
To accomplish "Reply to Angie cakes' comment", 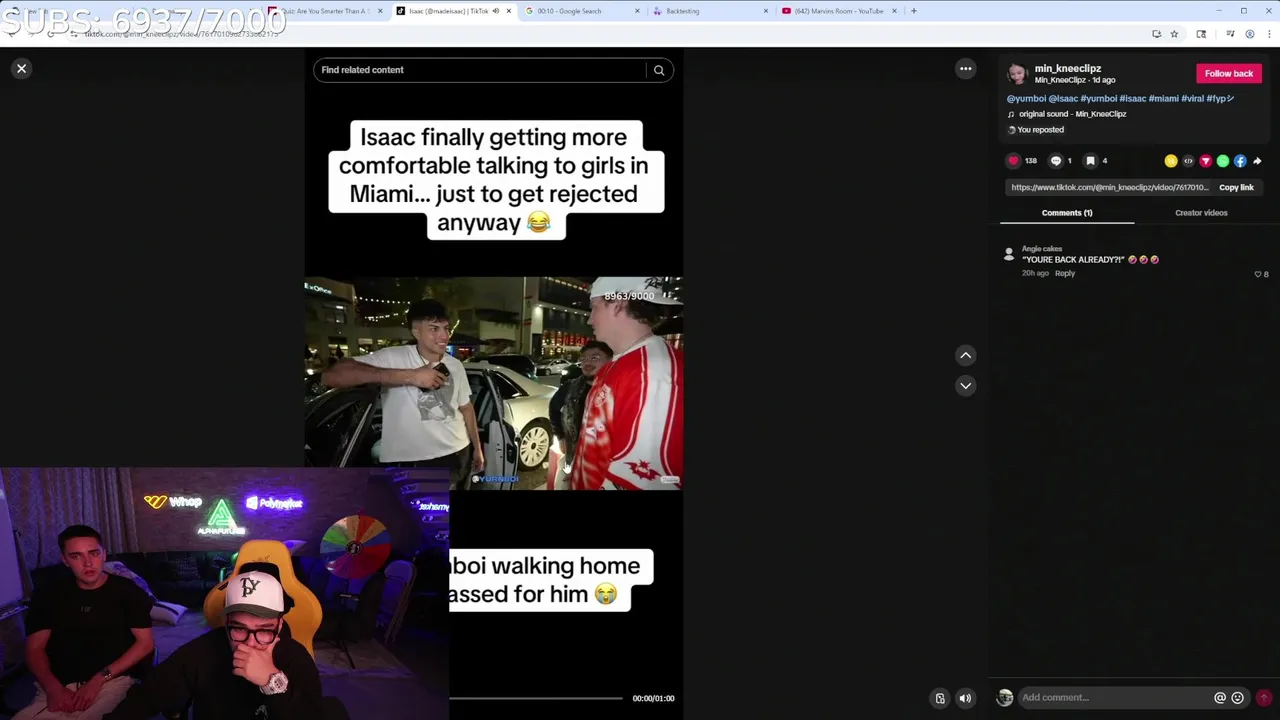I will (1065, 273).
